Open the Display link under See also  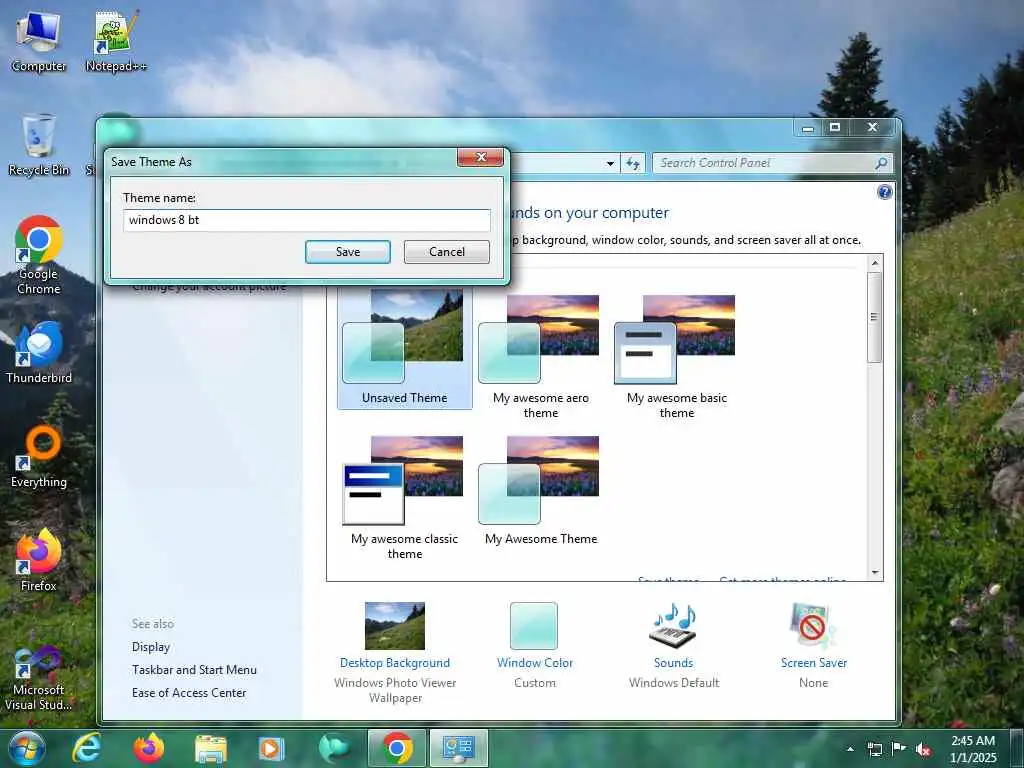pos(151,647)
